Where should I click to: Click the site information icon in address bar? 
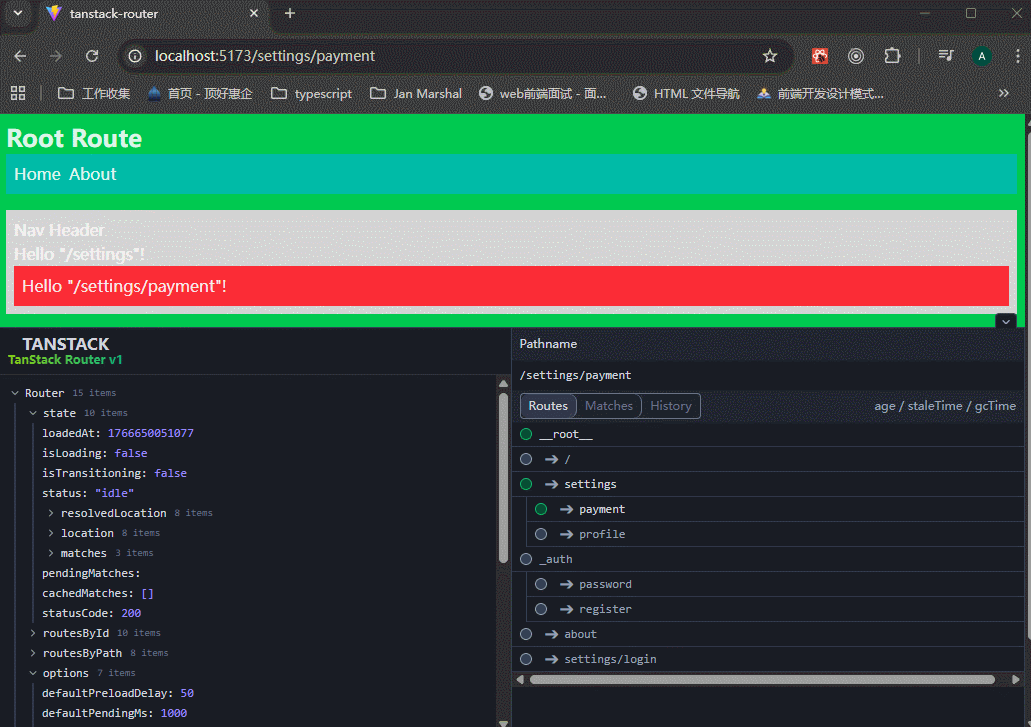(x=135, y=56)
